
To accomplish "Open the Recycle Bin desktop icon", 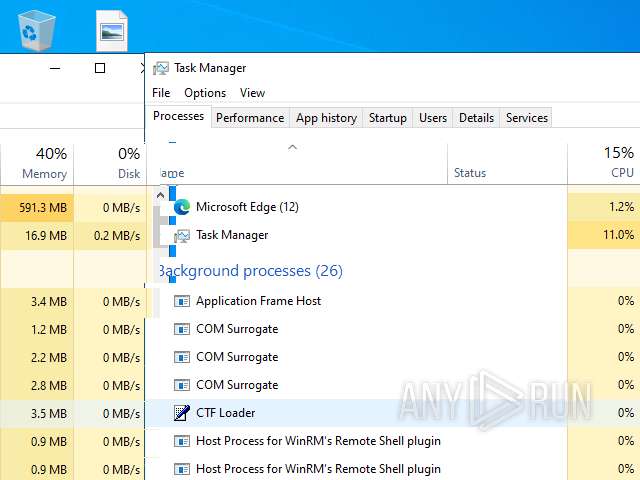I will 36,30.
